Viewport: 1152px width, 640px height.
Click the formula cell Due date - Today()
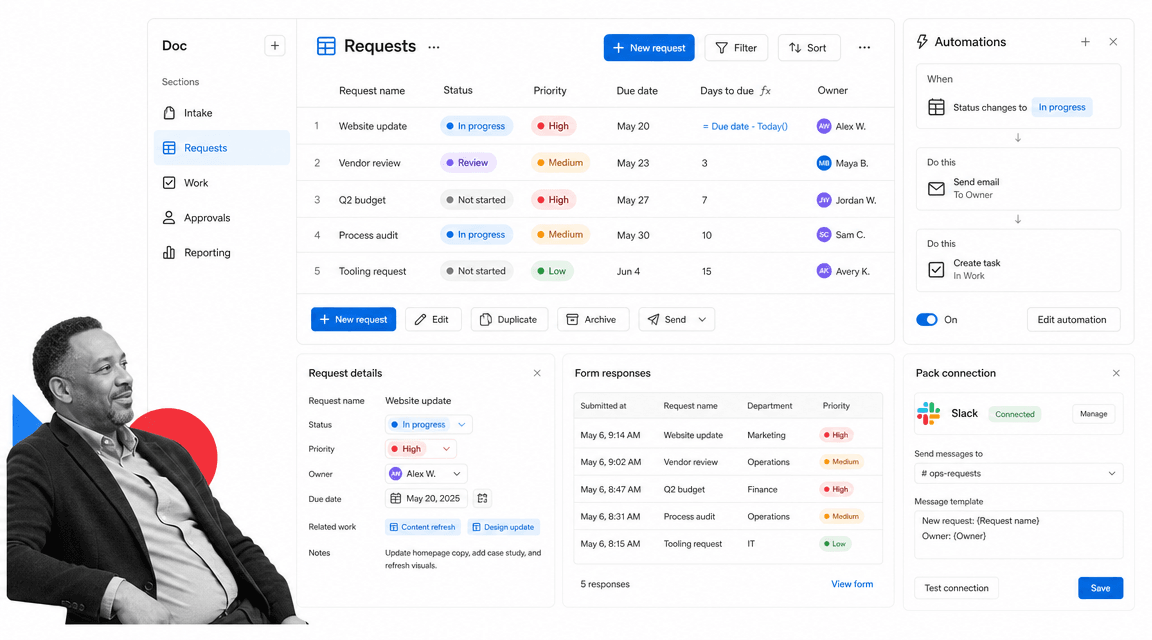tap(745, 126)
